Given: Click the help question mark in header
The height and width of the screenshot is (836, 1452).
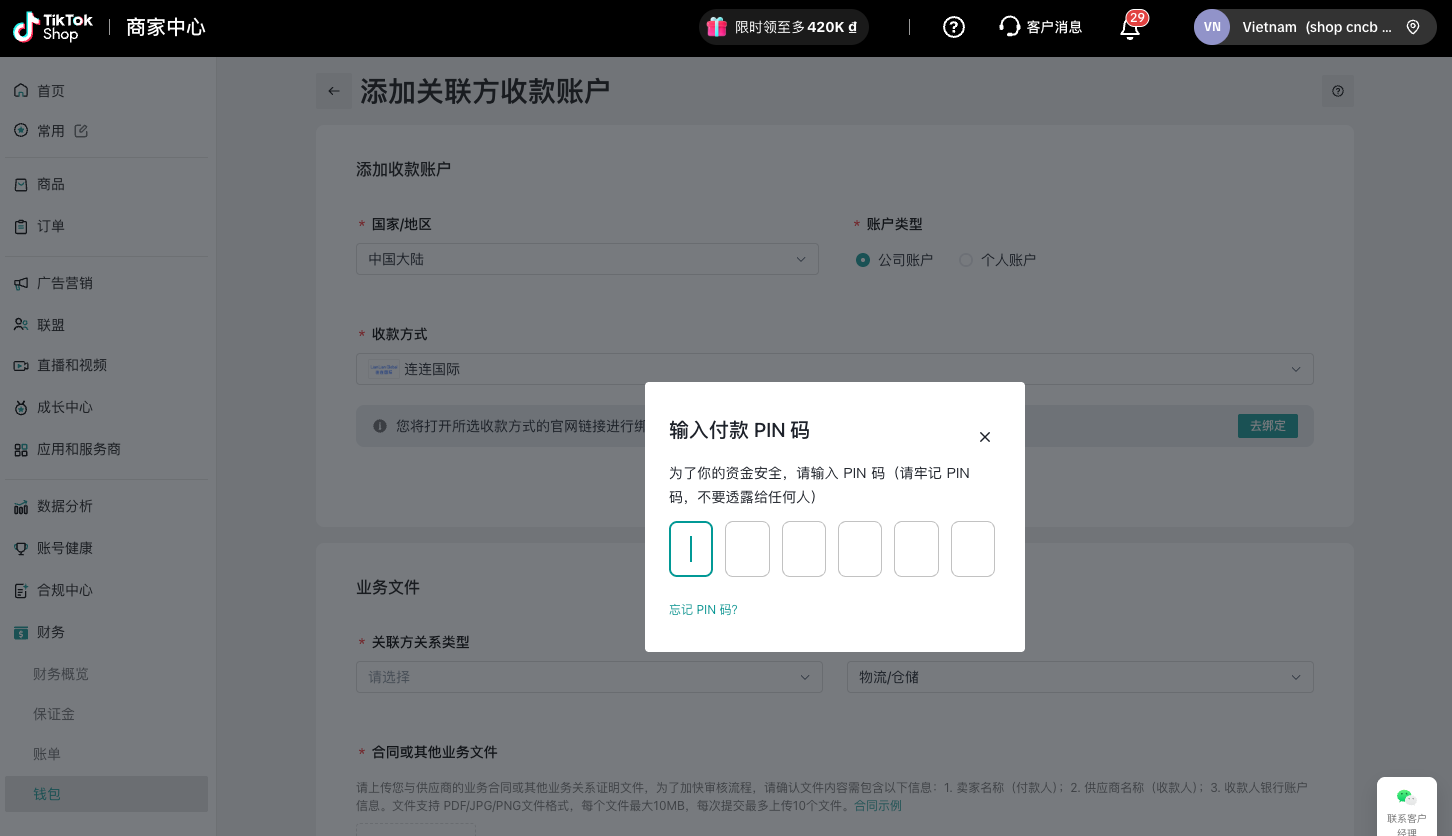Looking at the screenshot, I should click(x=954, y=27).
